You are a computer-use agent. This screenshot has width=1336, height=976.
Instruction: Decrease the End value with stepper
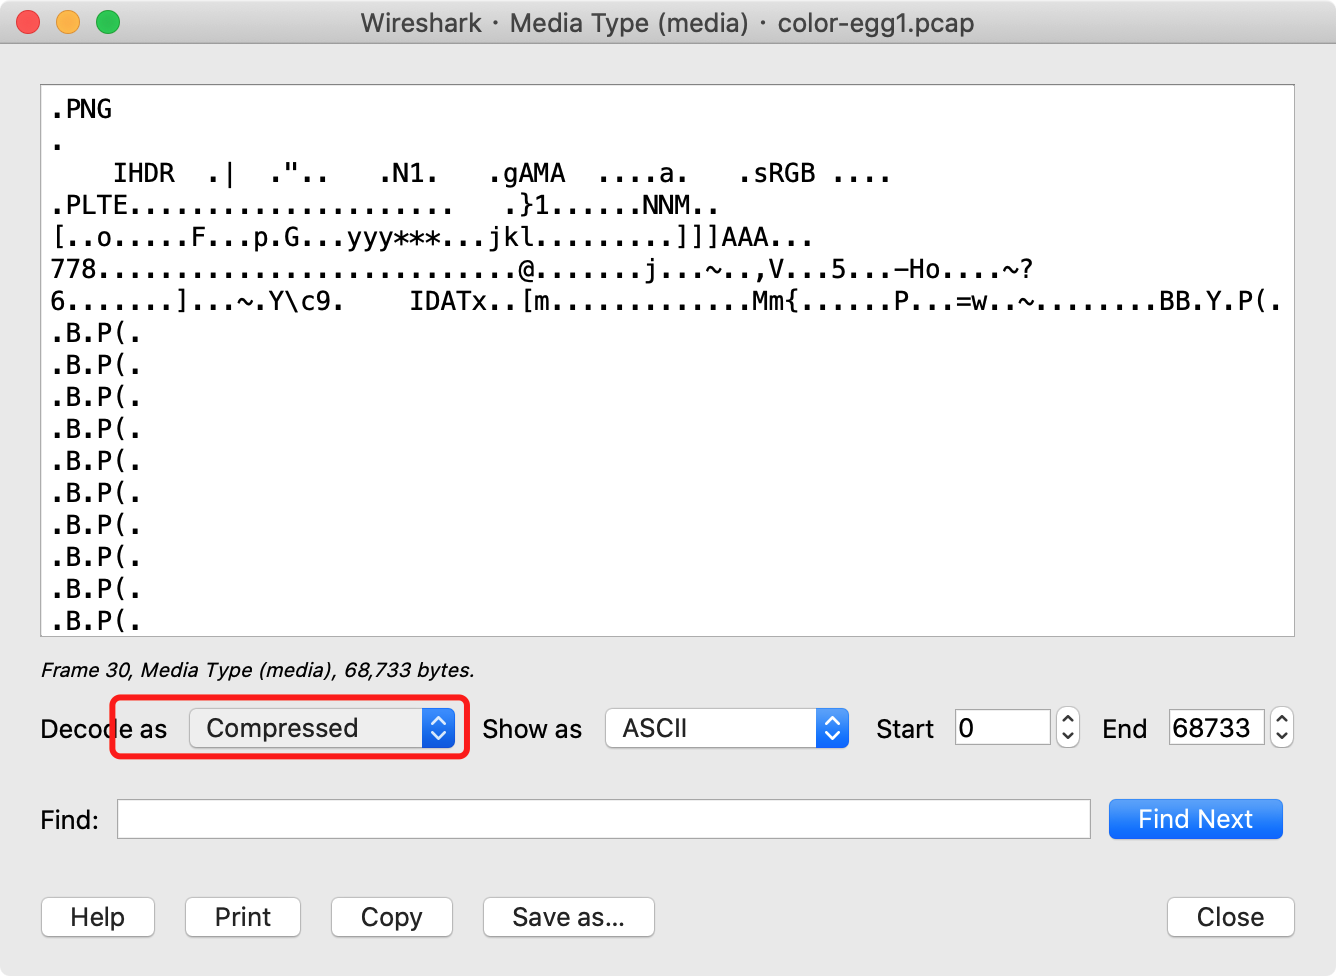click(x=1281, y=737)
